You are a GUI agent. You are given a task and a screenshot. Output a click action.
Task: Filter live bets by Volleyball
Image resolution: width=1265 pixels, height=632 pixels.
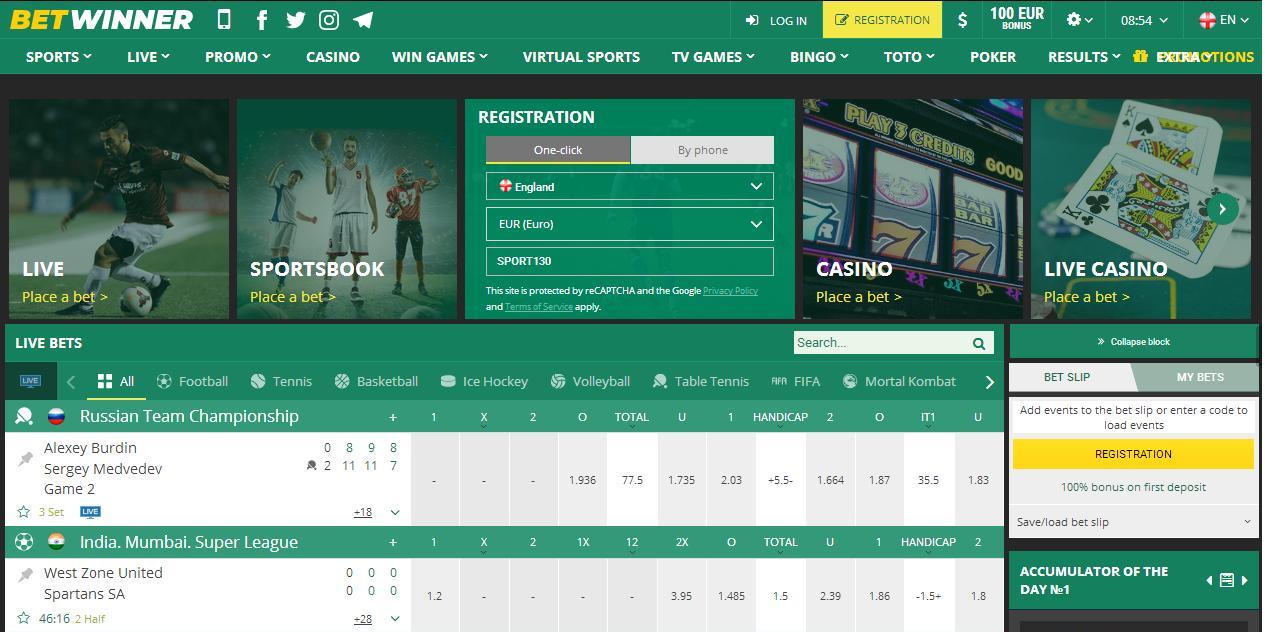point(590,381)
